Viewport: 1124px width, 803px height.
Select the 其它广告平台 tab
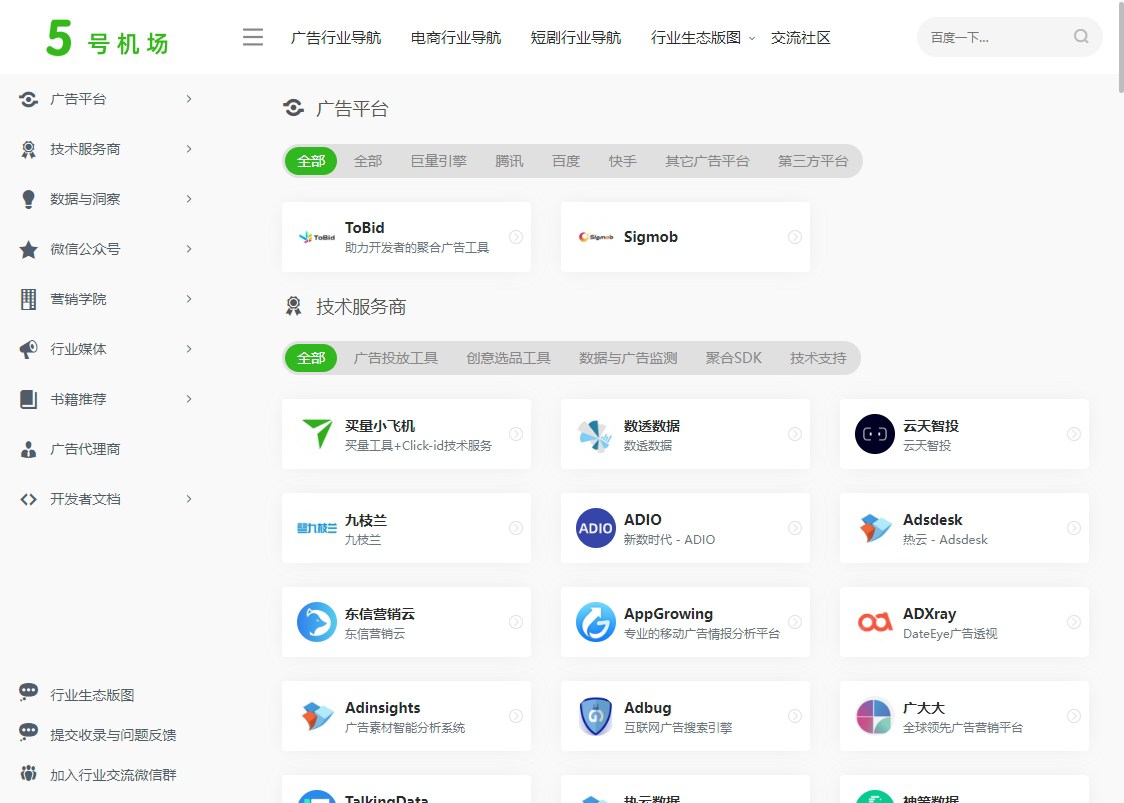(708, 161)
